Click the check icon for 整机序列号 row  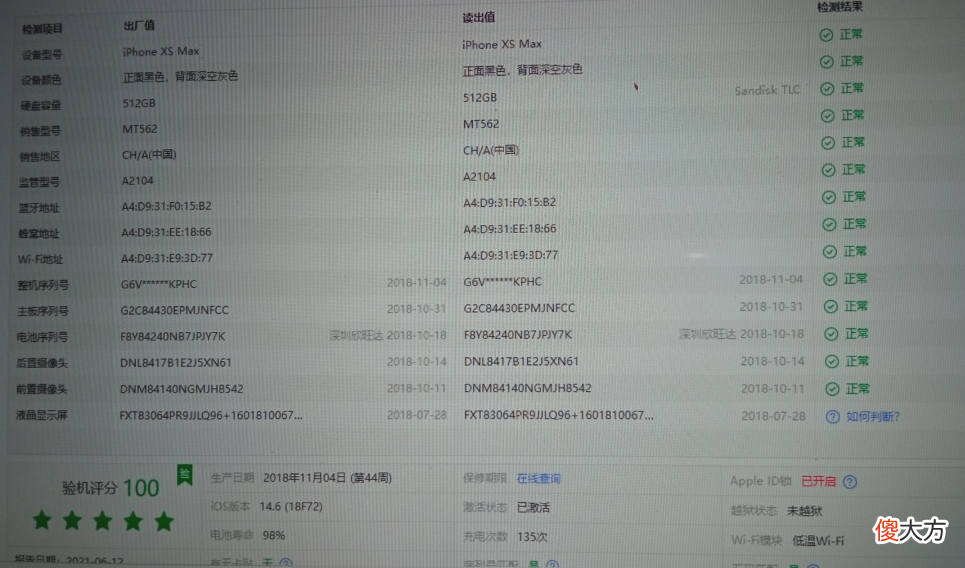point(830,279)
